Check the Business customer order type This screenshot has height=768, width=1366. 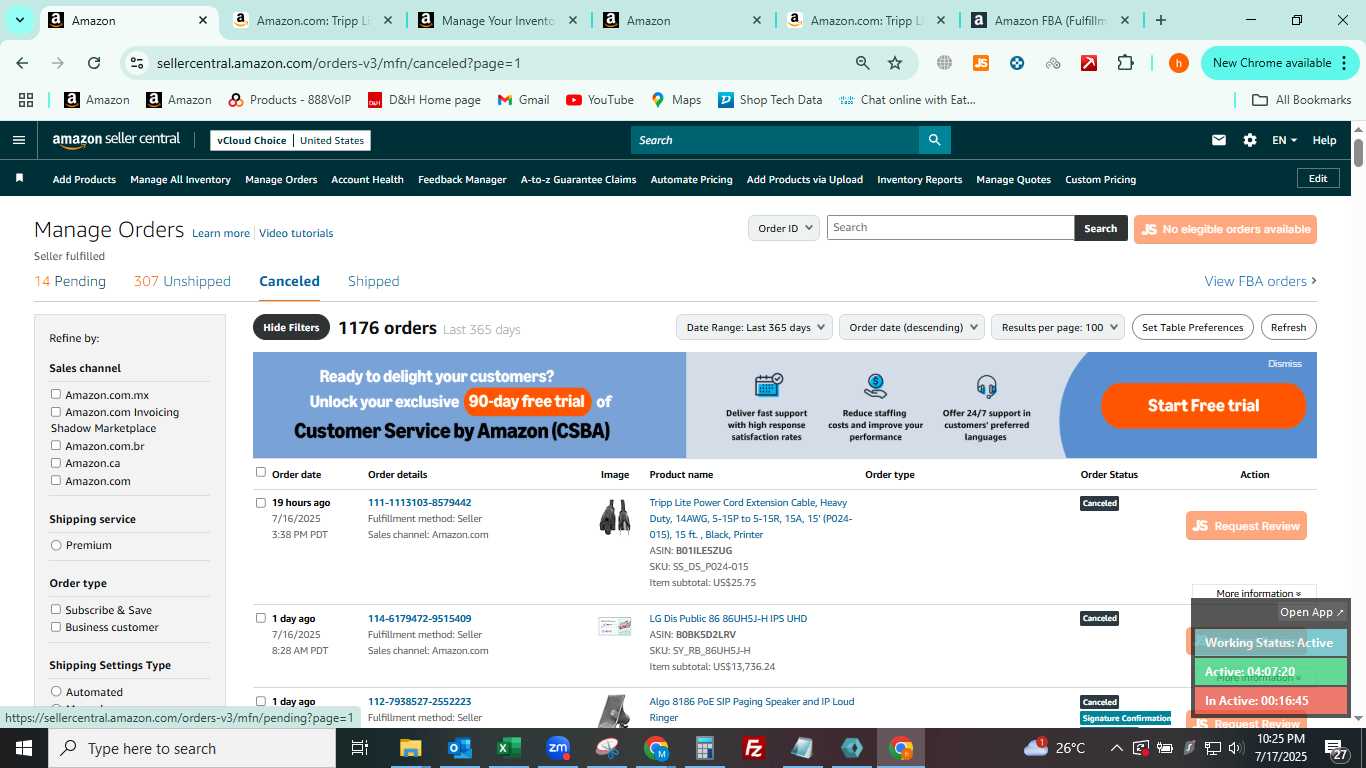click(56, 627)
